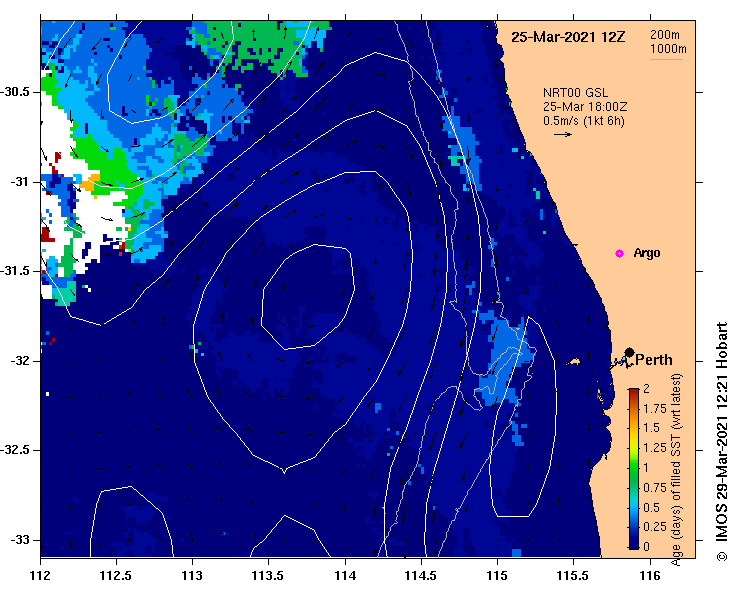Click the small Rottnest Island shape west of Perth
Viewport: 739px width, 592px height.
(574, 362)
